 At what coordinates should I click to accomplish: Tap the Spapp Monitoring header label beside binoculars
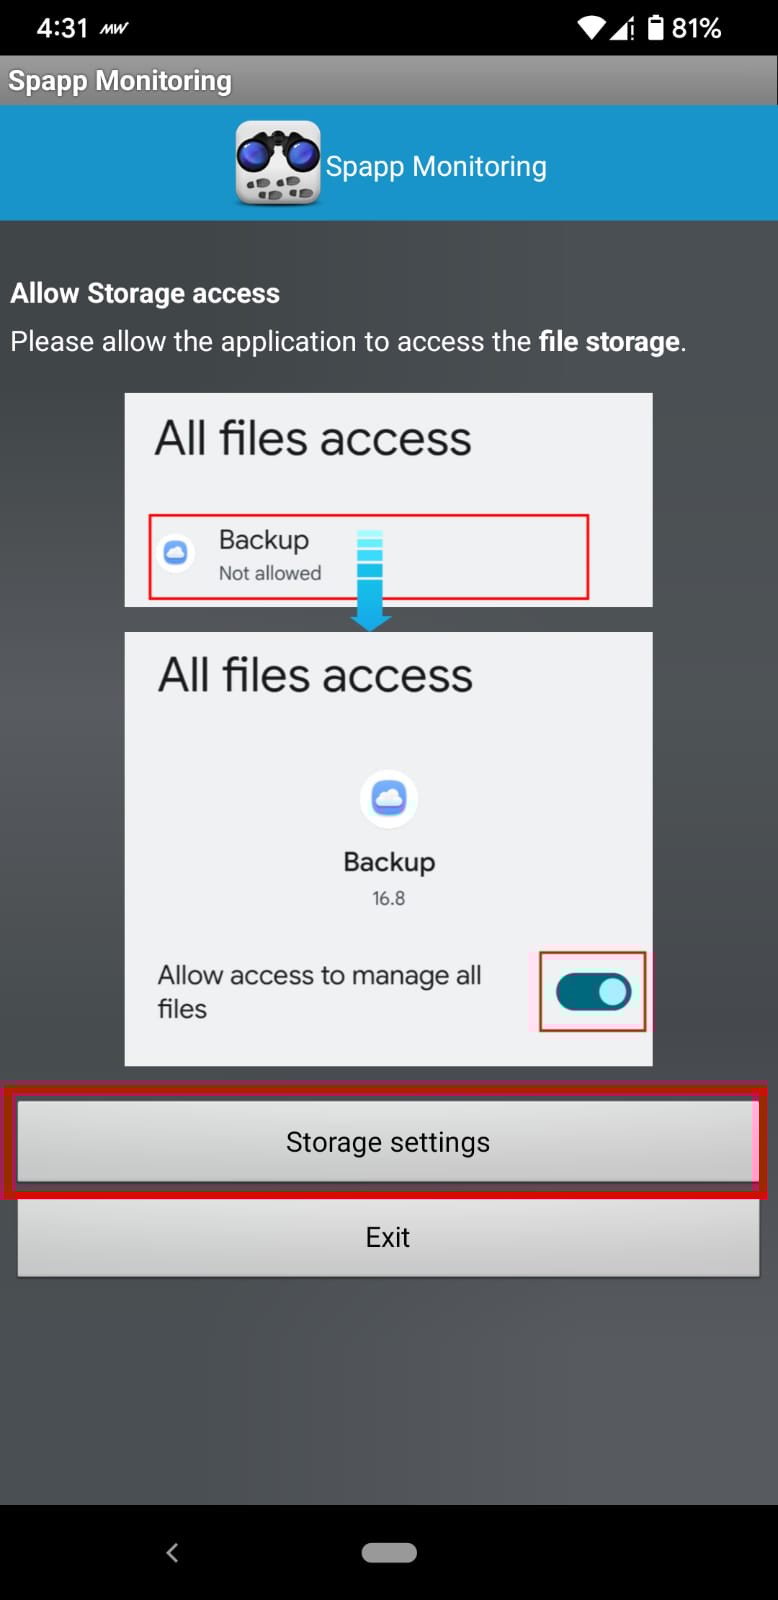click(x=436, y=166)
